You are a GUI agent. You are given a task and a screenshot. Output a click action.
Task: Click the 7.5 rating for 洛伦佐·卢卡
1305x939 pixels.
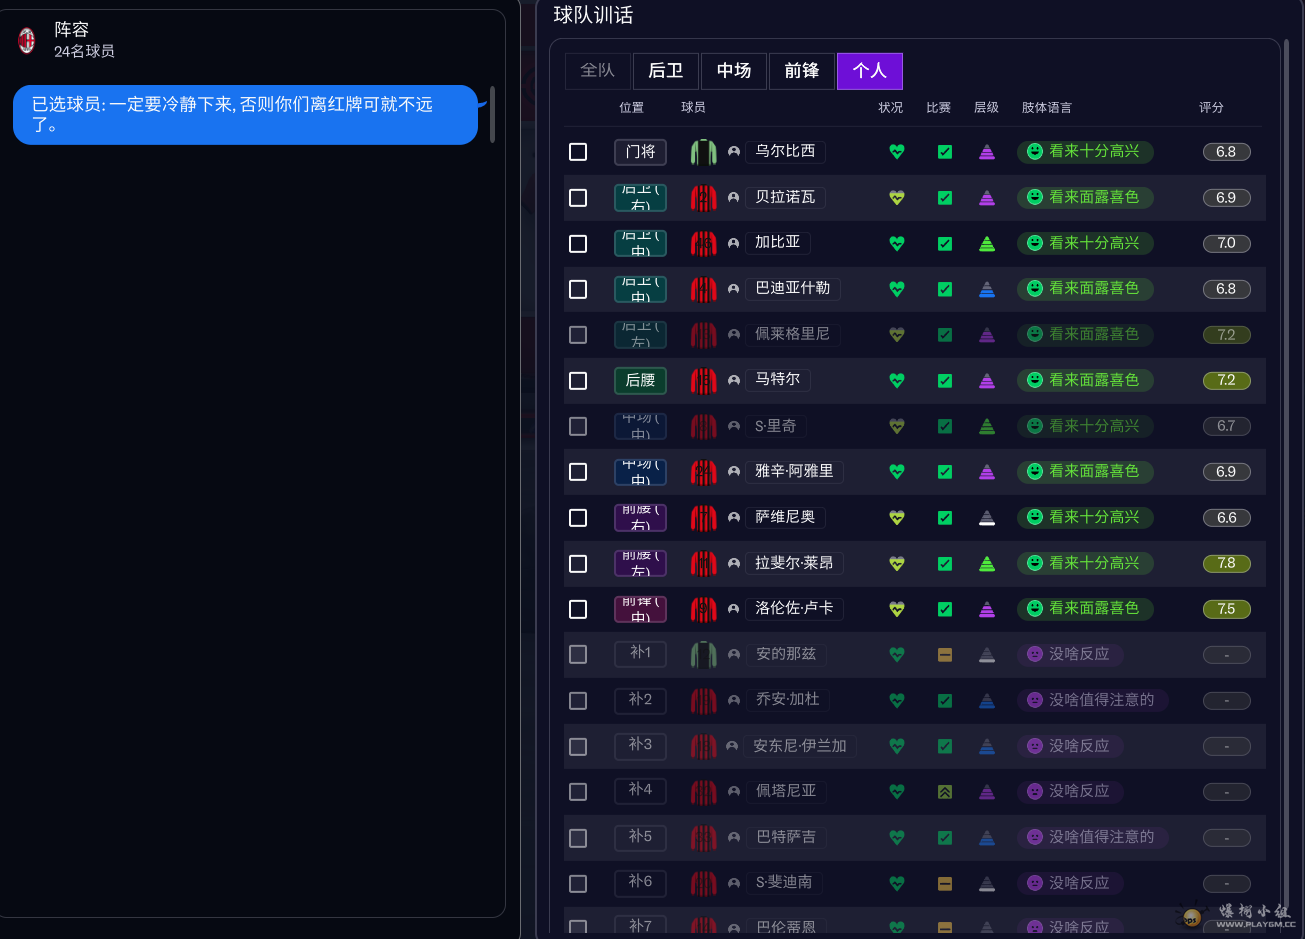point(1226,609)
